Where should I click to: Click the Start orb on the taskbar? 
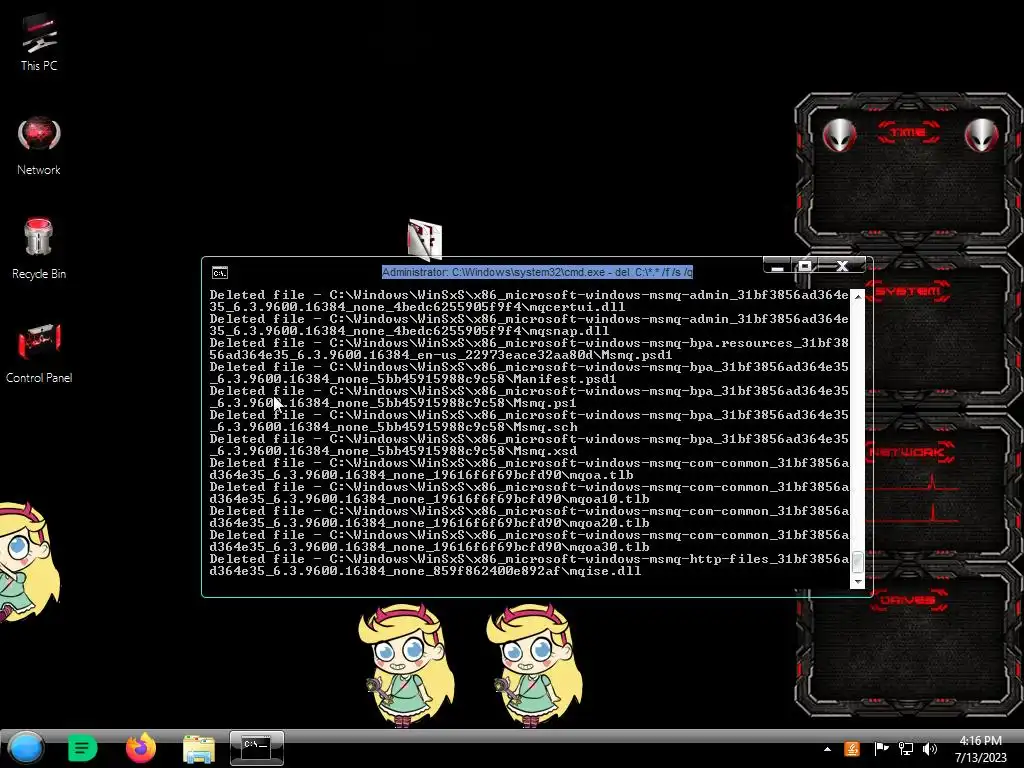point(26,748)
